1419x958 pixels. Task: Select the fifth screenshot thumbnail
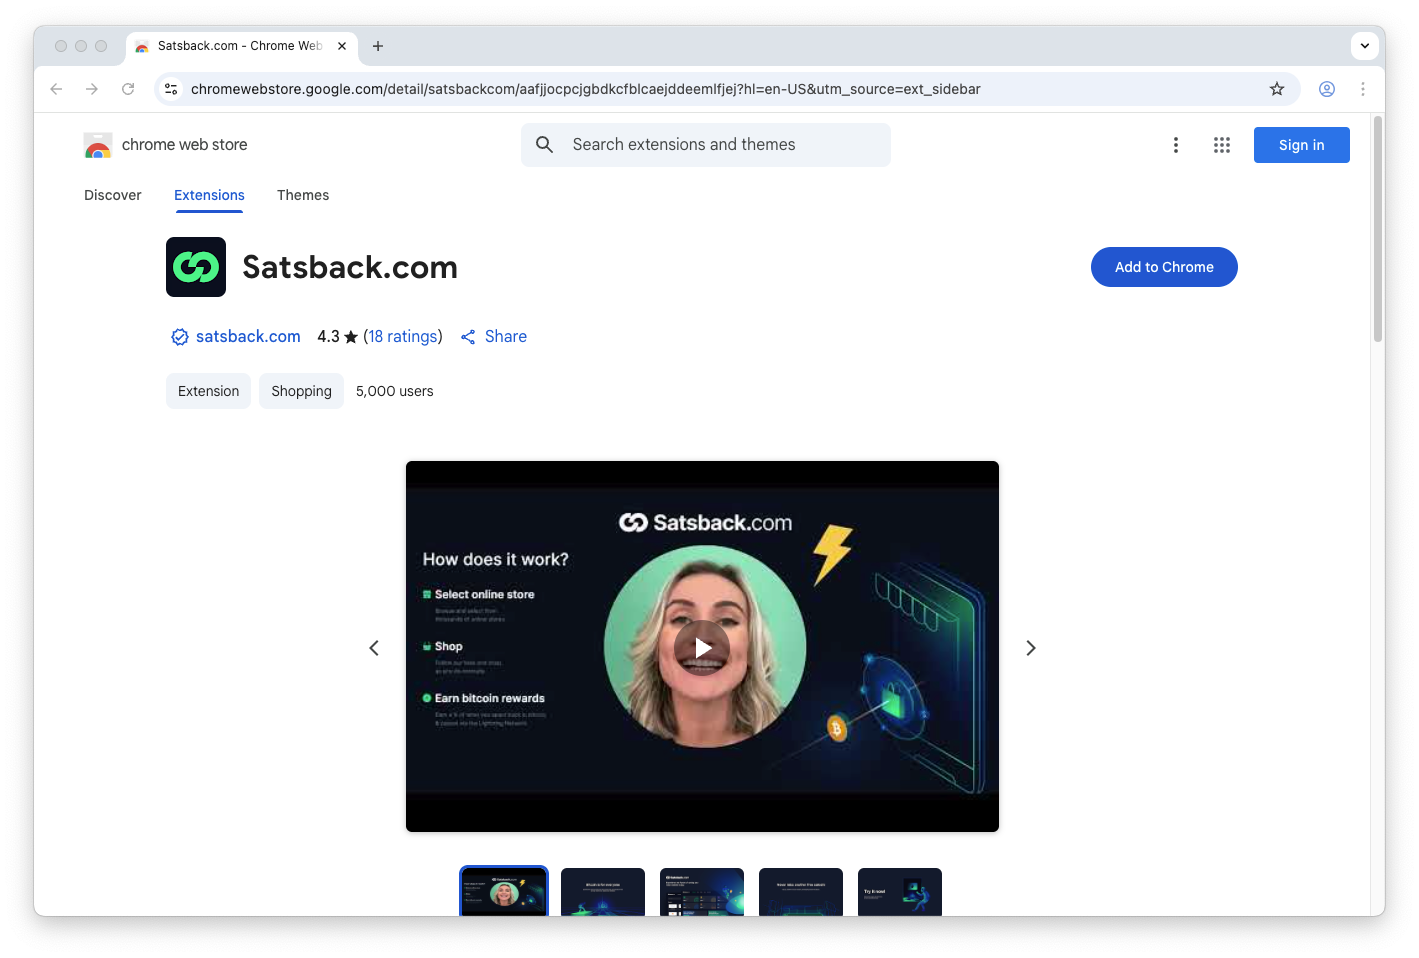pyautogui.click(x=900, y=892)
